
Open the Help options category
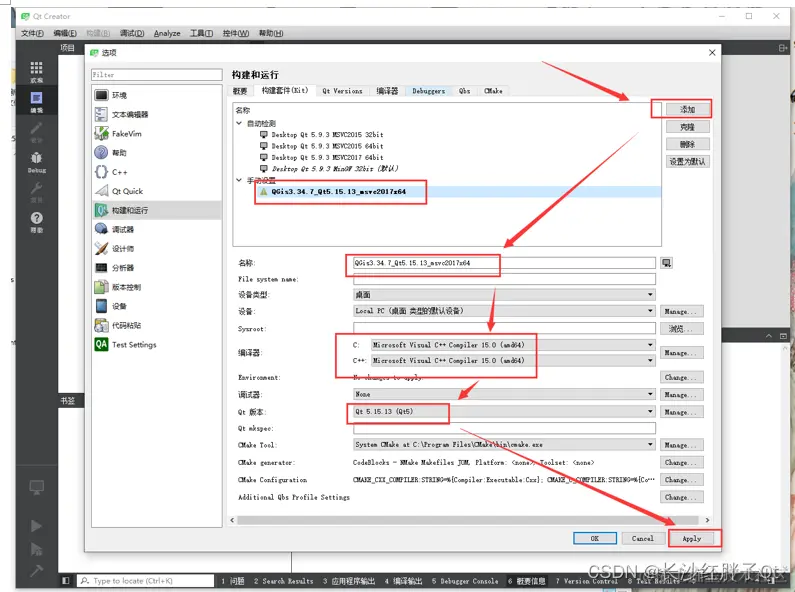157,153
